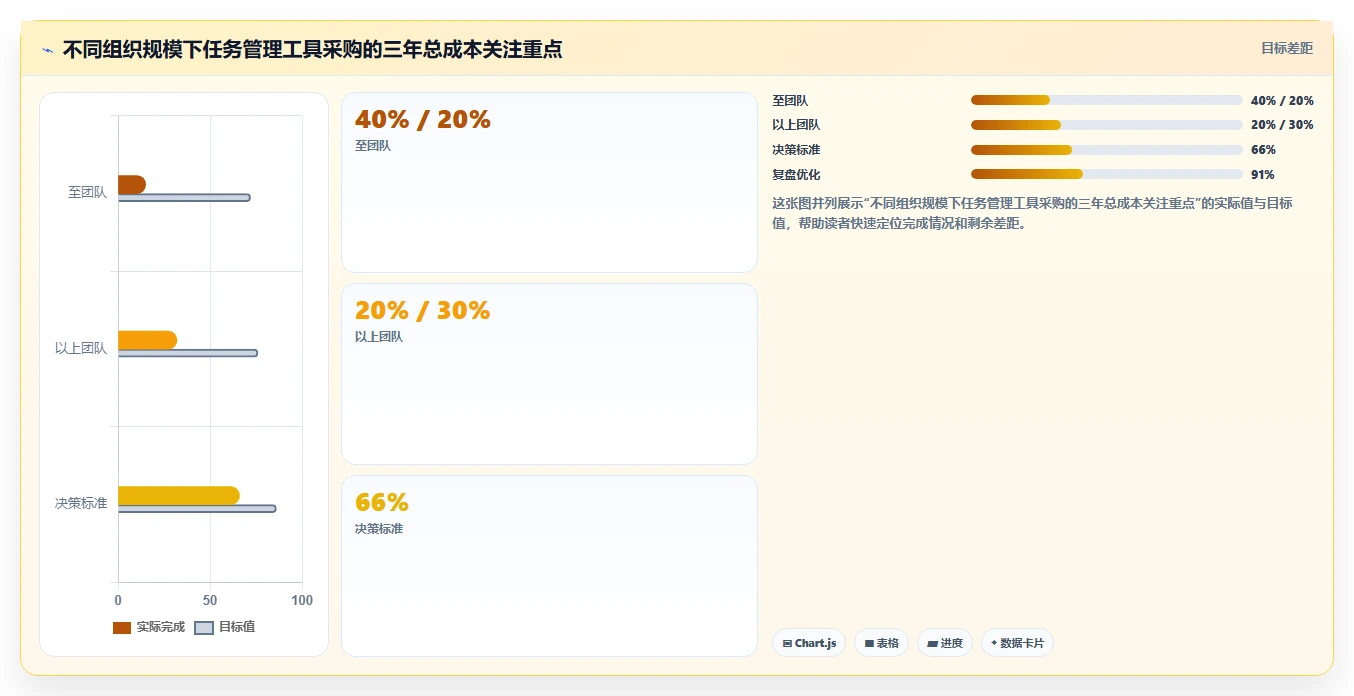
Task: Click the 100 tick label on the chart axis
Action: click(x=302, y=600)
